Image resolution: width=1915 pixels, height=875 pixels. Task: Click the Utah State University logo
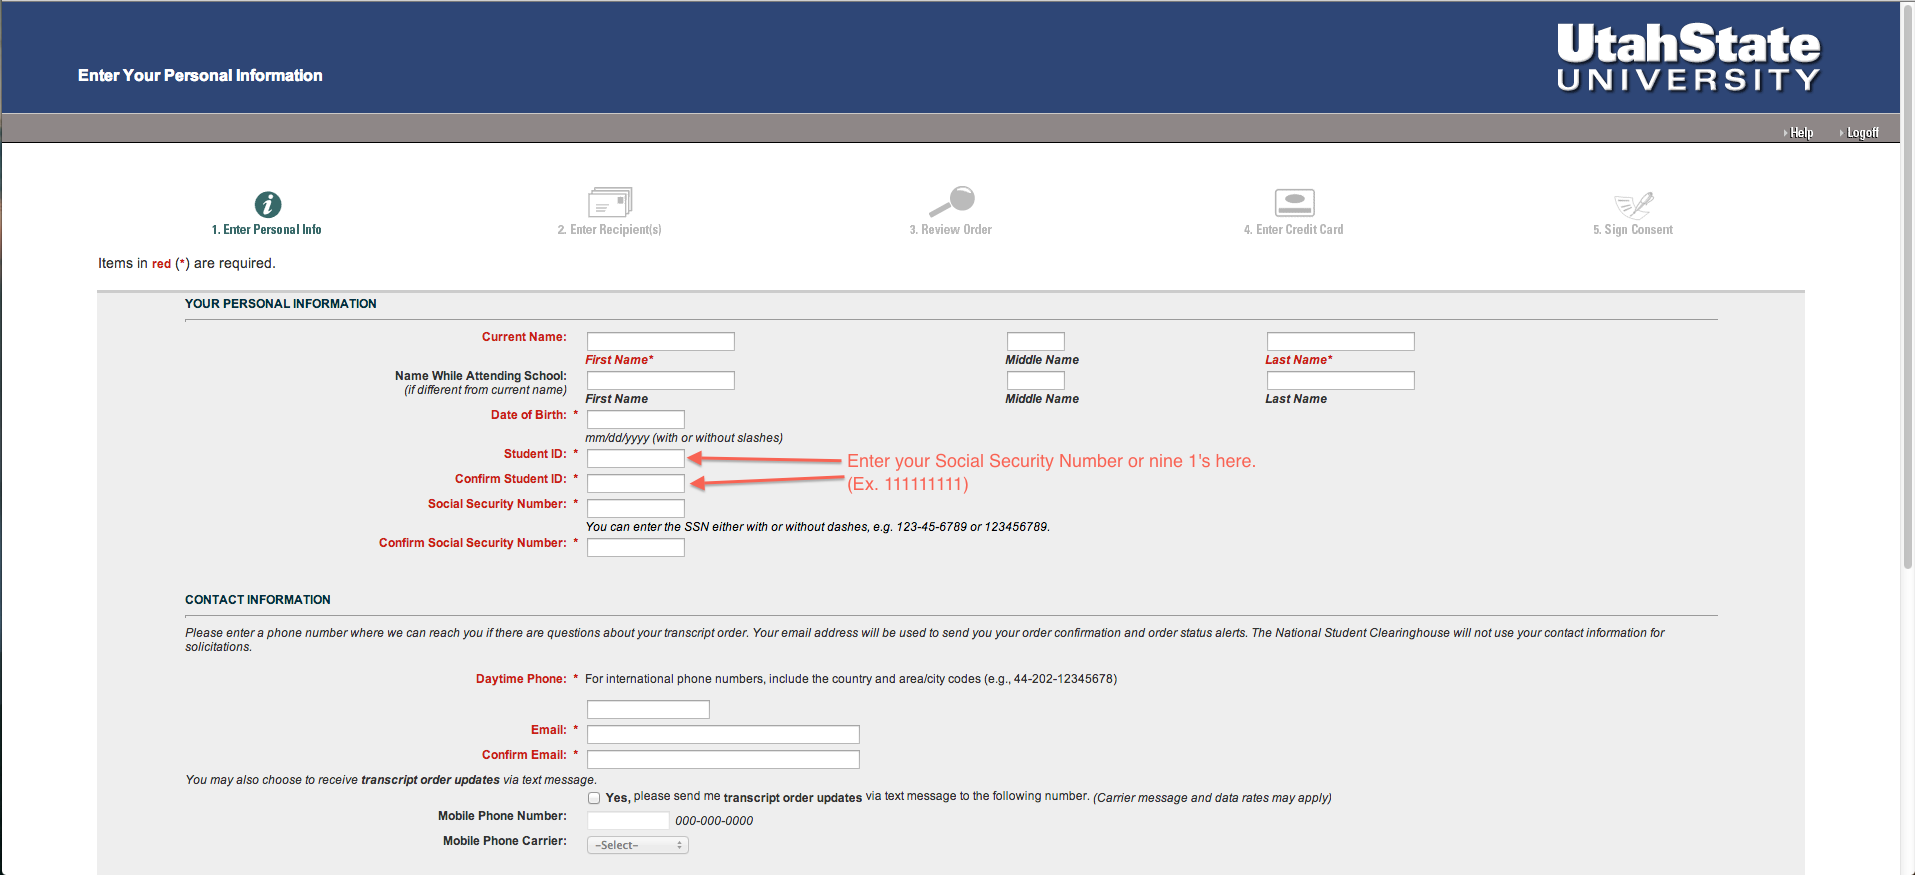click(1688, 58)
